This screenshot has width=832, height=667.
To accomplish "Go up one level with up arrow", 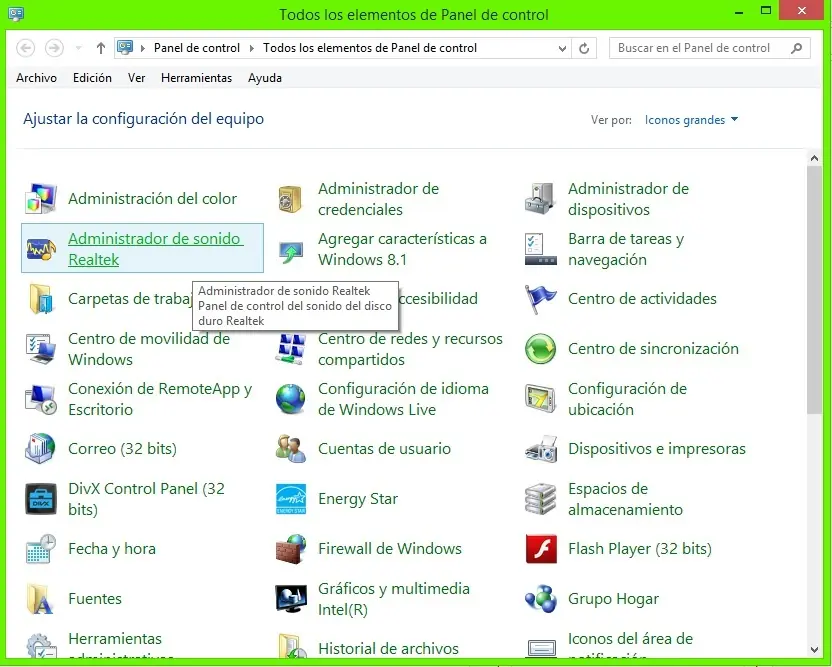I will point(101,48).
